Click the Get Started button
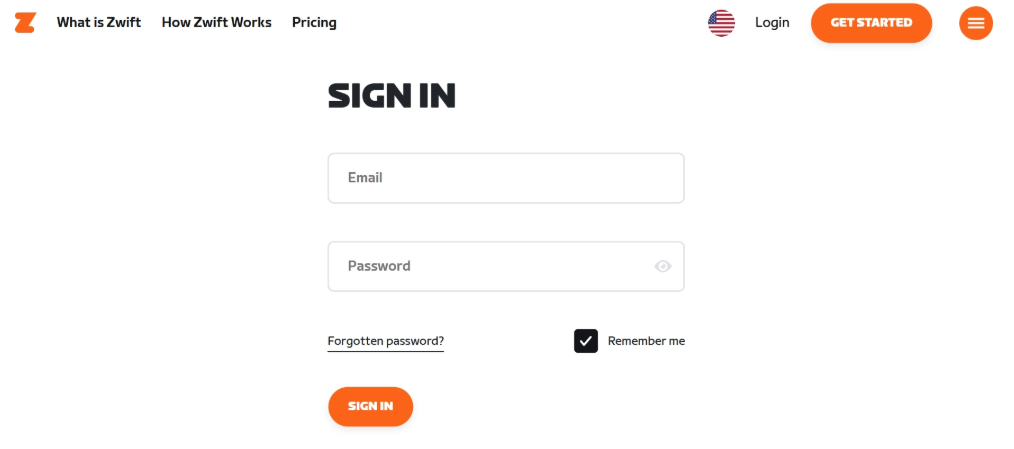 [x=872, y=23]
